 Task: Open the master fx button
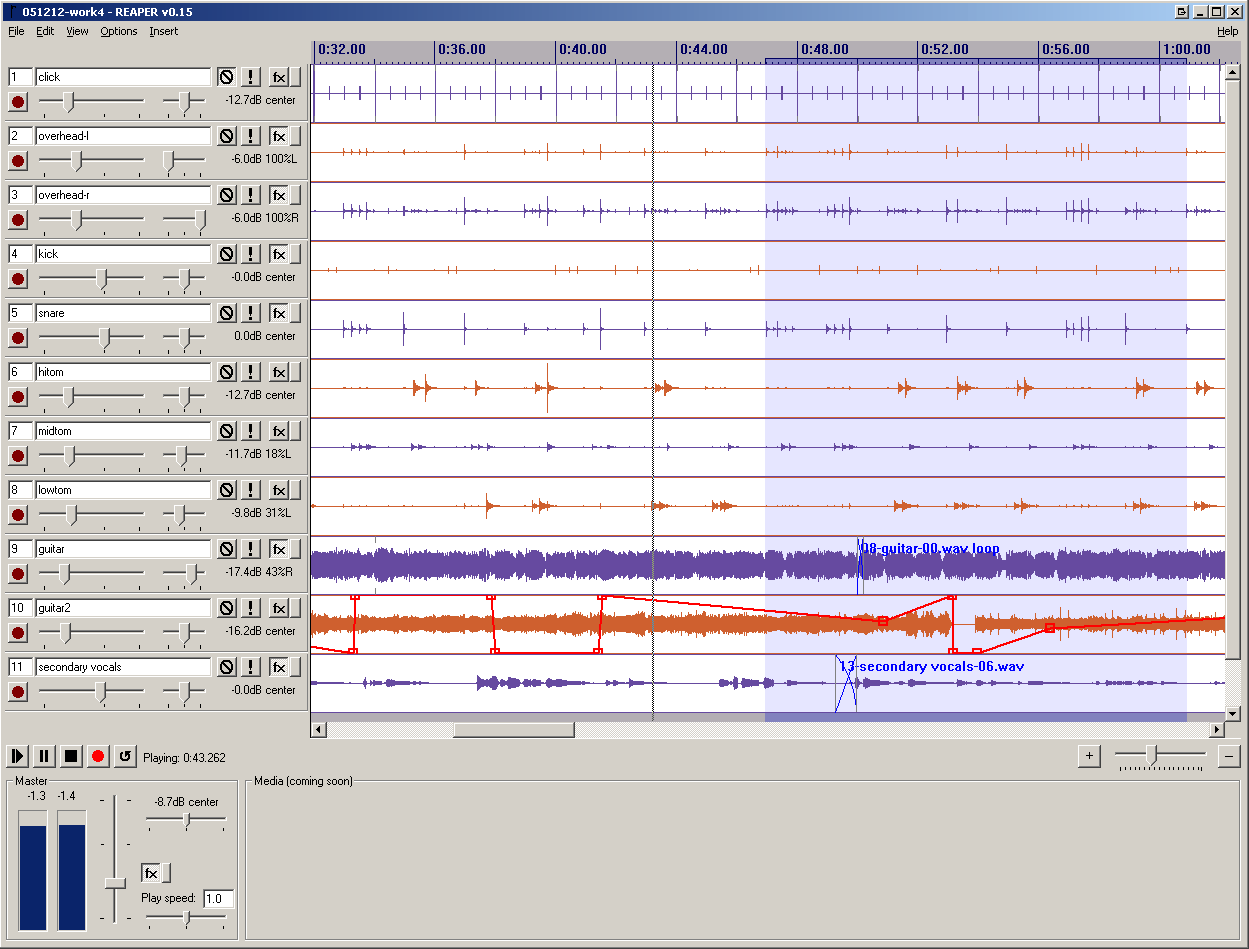(x=151, y=873)
